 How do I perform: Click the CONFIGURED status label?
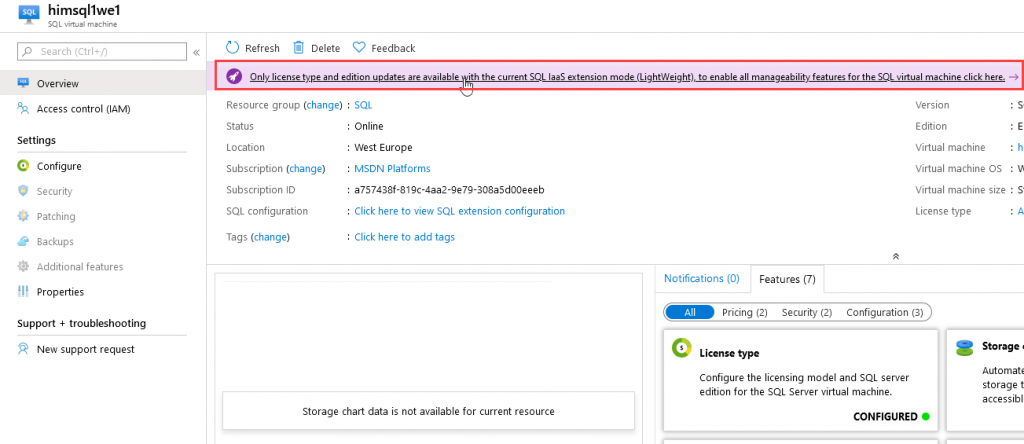coord(885,417)
